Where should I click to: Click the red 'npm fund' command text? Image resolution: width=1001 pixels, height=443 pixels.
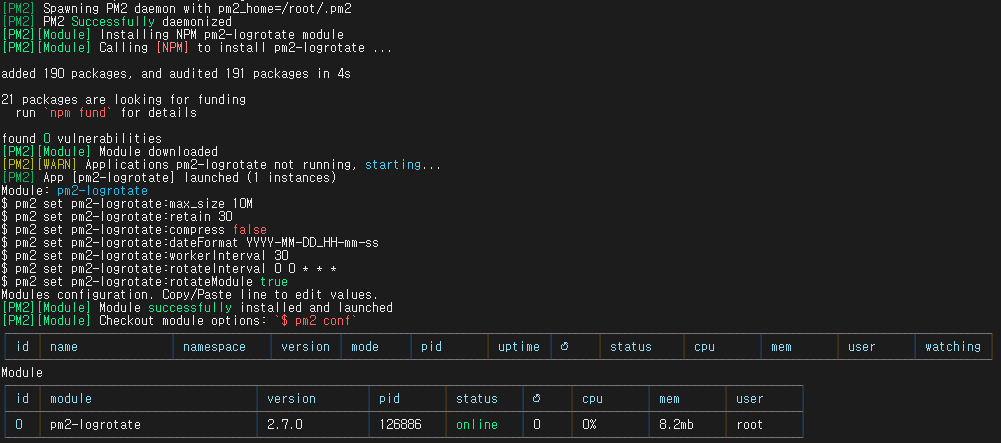coord(78,113)
